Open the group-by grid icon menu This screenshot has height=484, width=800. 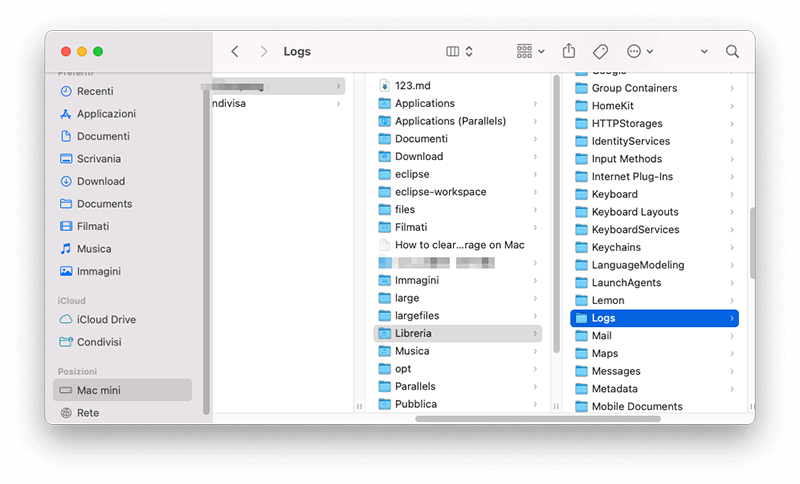(531, 52)
